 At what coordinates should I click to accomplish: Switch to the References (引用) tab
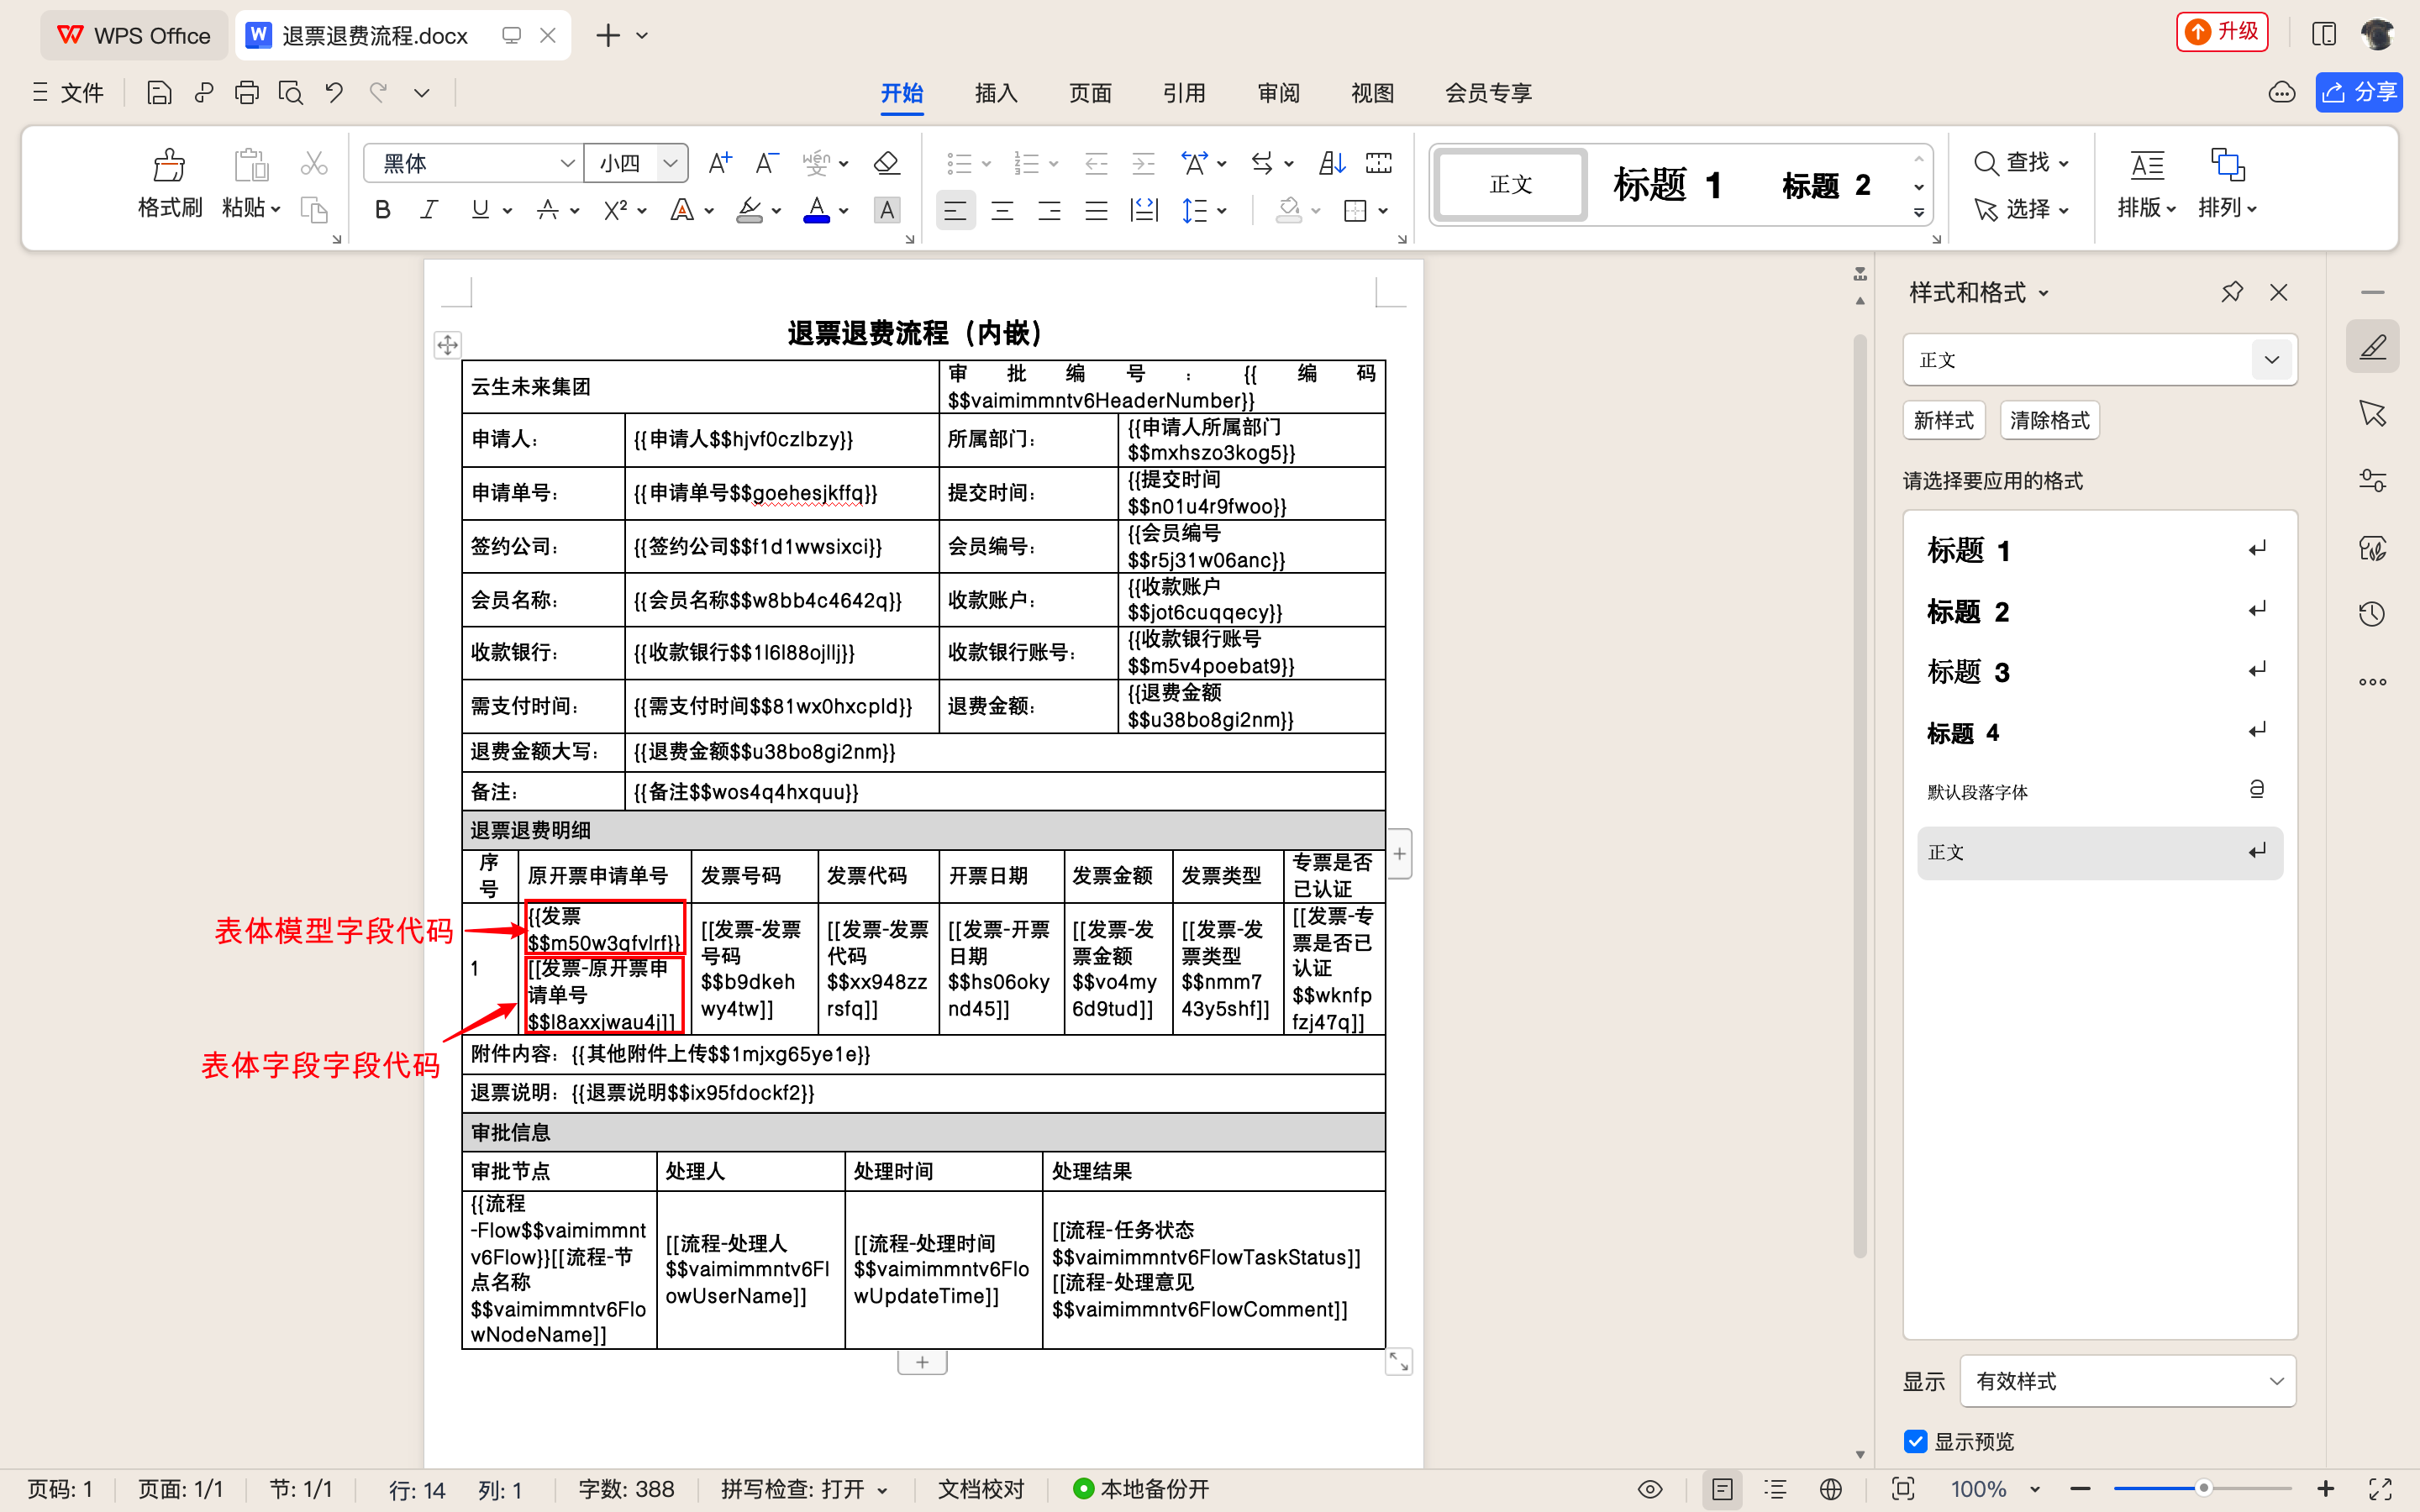[x=1184, y=93]
